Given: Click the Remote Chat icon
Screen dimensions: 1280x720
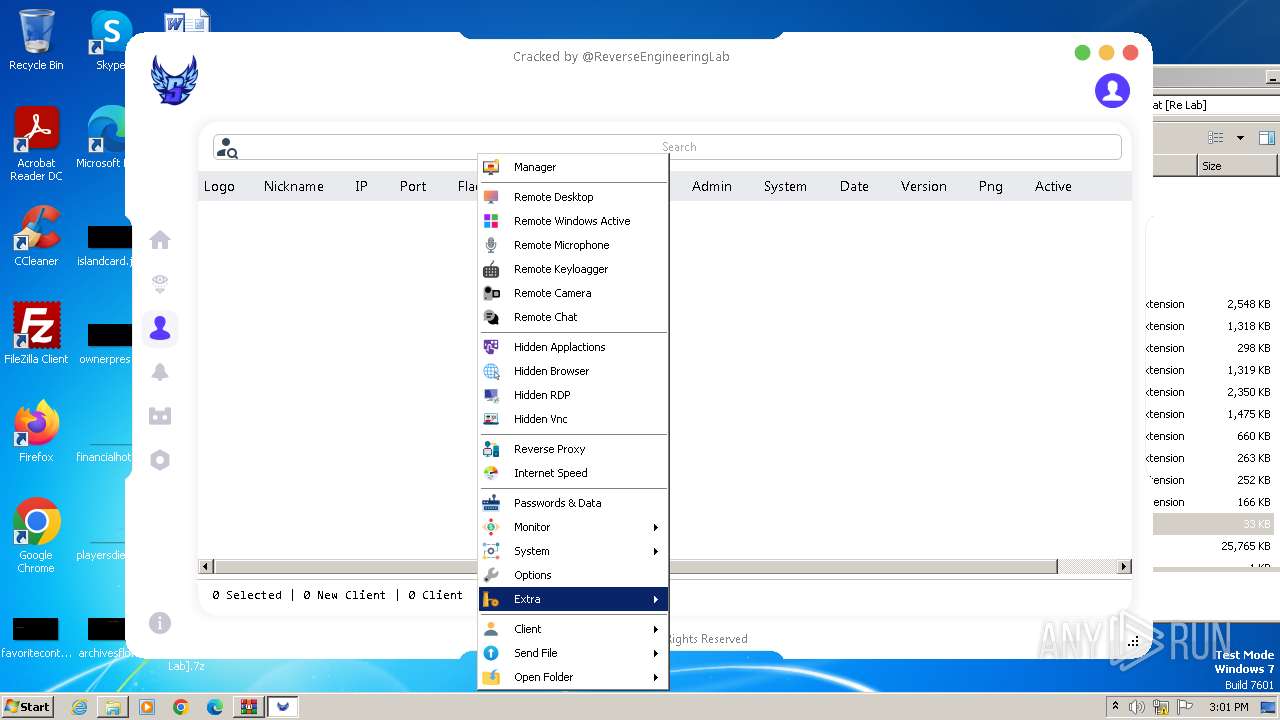Looking at the screenshot, I should click(x=491, y=317).
